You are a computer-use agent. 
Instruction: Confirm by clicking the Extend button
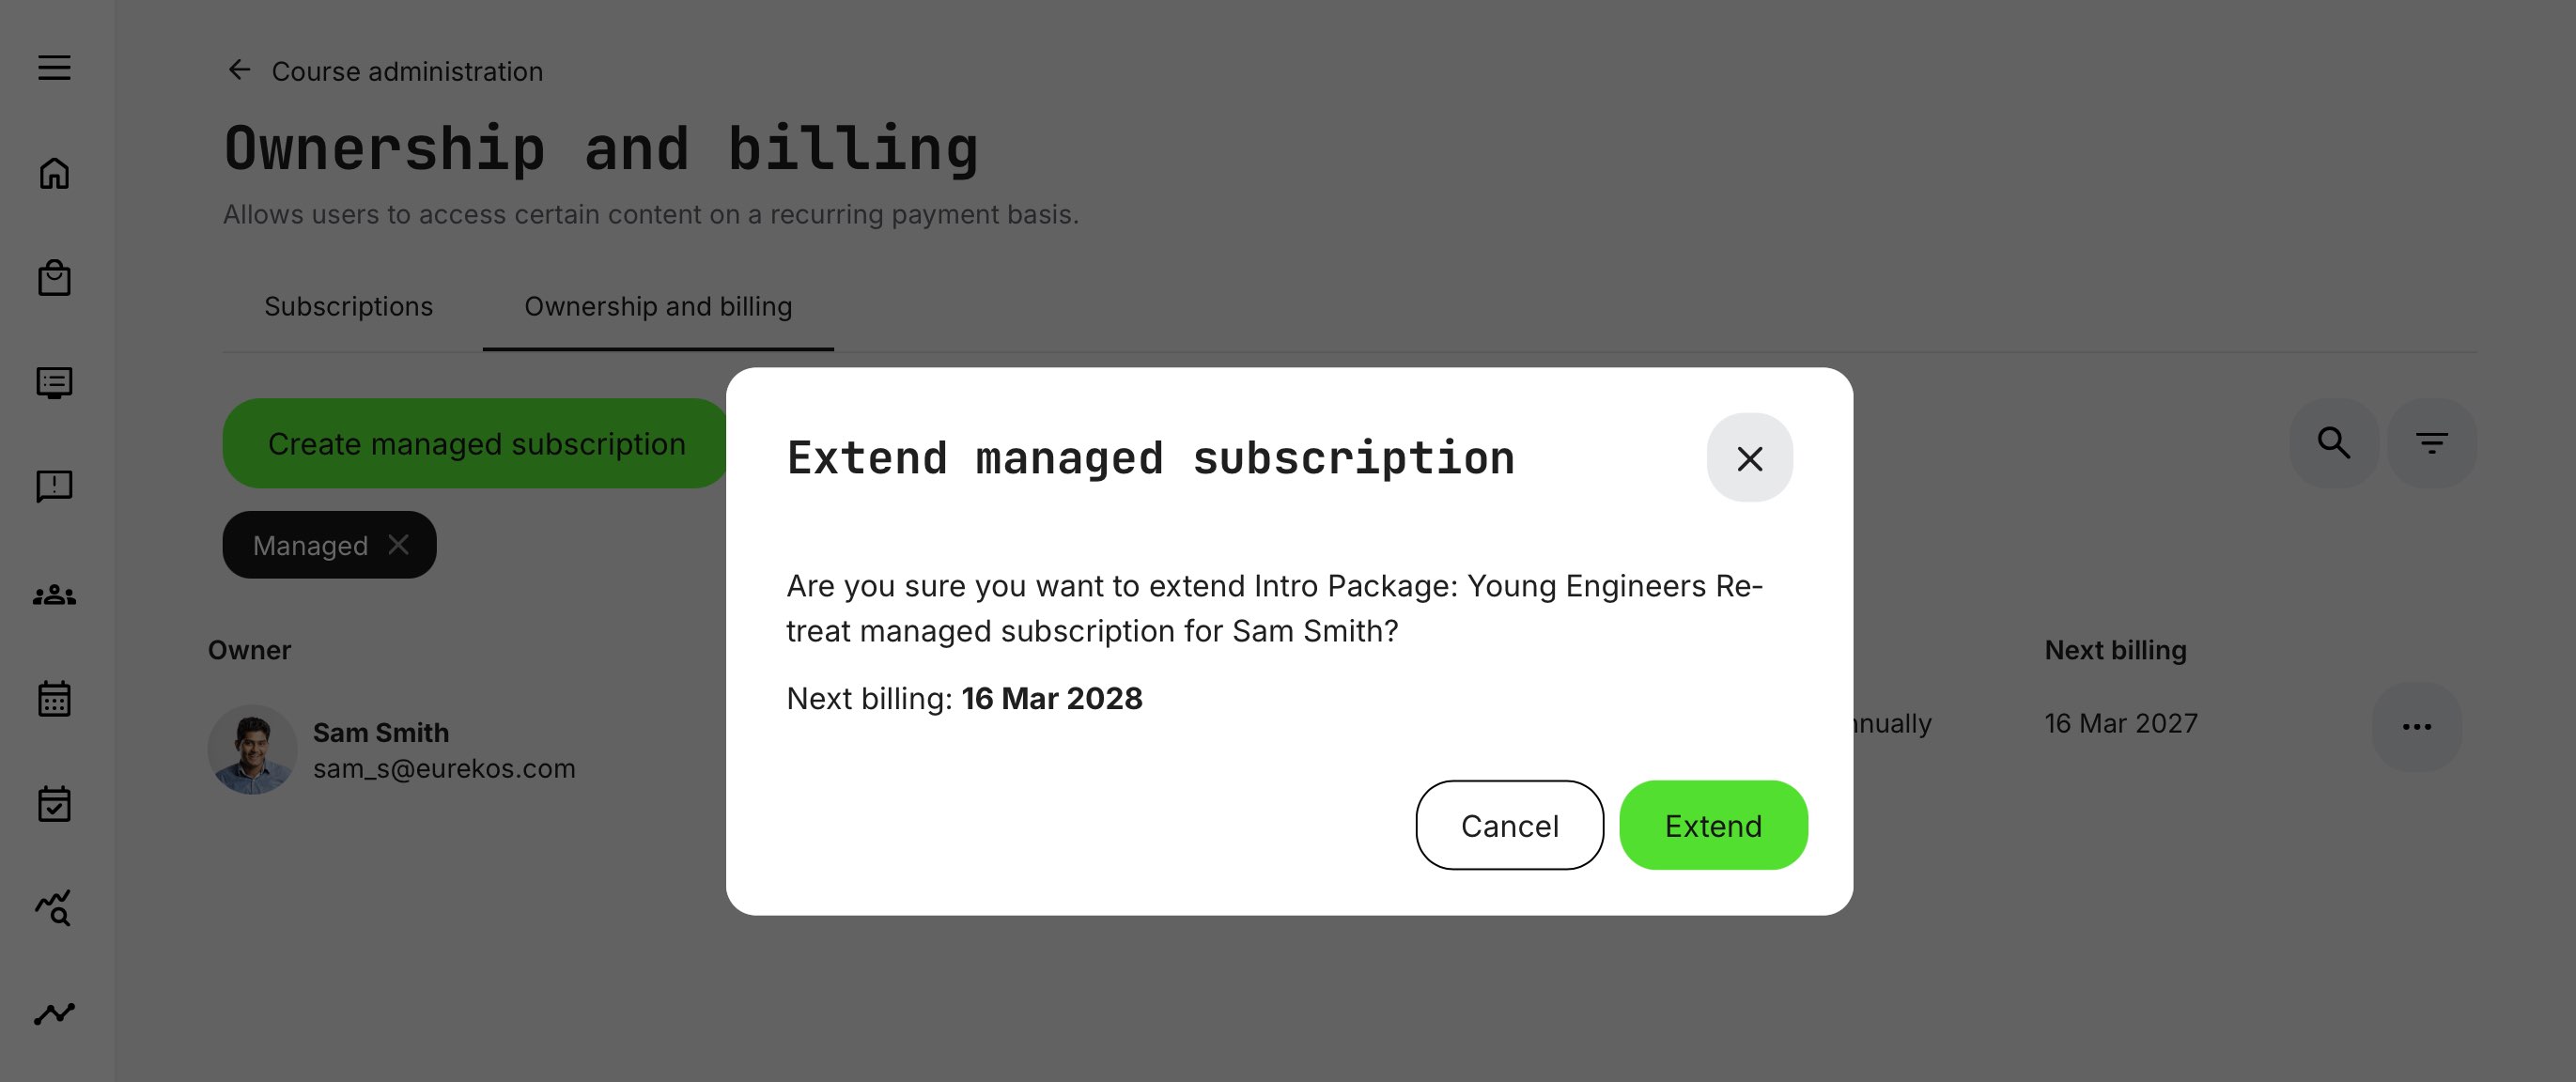coord(1713,825)
